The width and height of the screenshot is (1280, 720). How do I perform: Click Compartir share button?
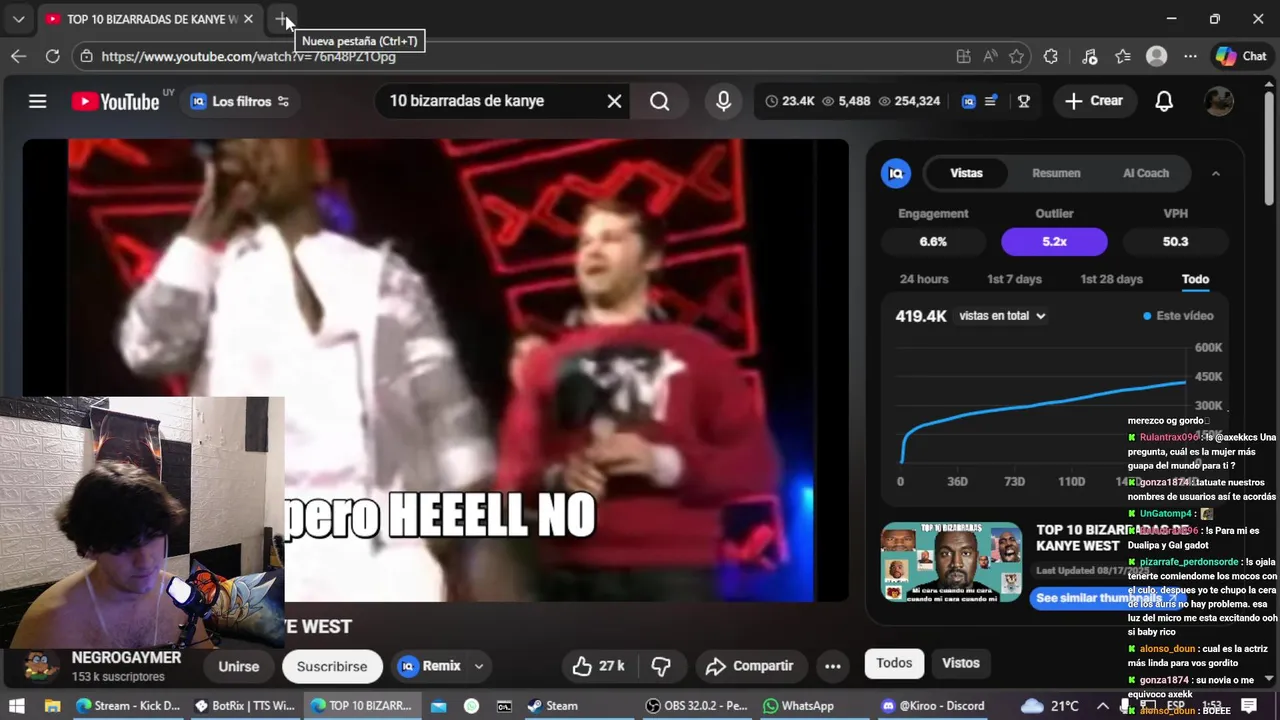point(749,666)
